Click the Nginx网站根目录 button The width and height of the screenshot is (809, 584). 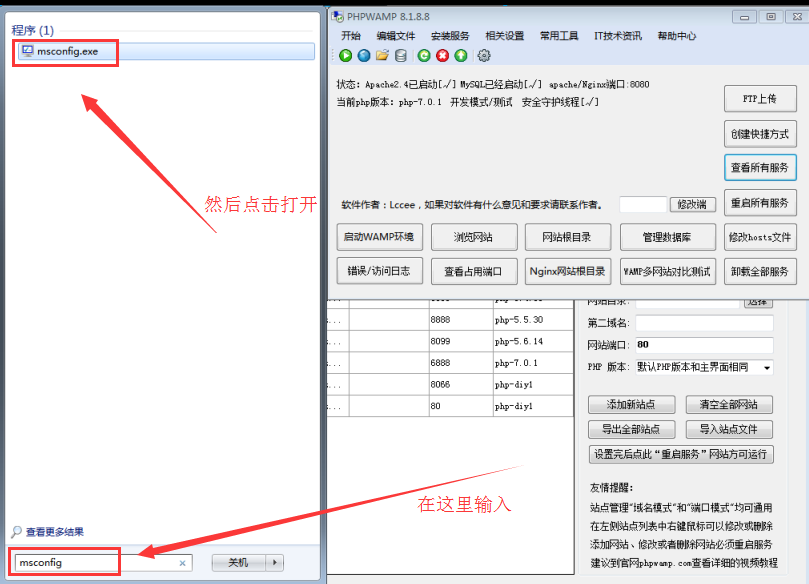coord(568,271)
